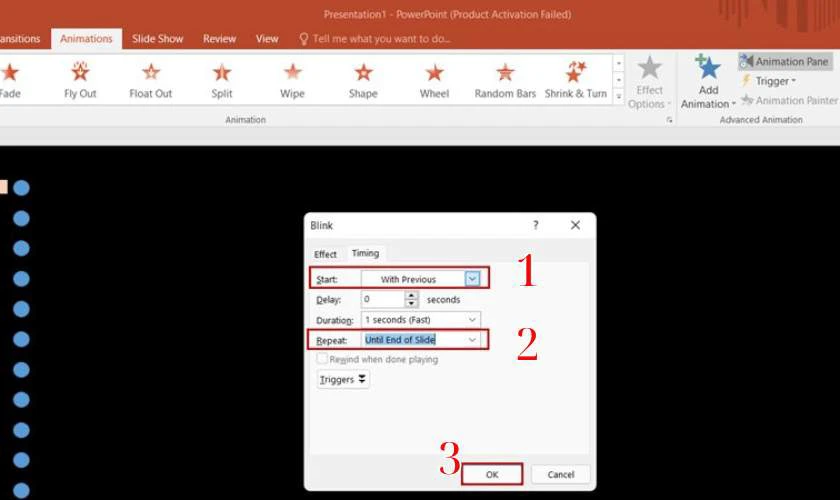
Task: Open the Duration dropdown list
Action: click(x=472, y=319)
